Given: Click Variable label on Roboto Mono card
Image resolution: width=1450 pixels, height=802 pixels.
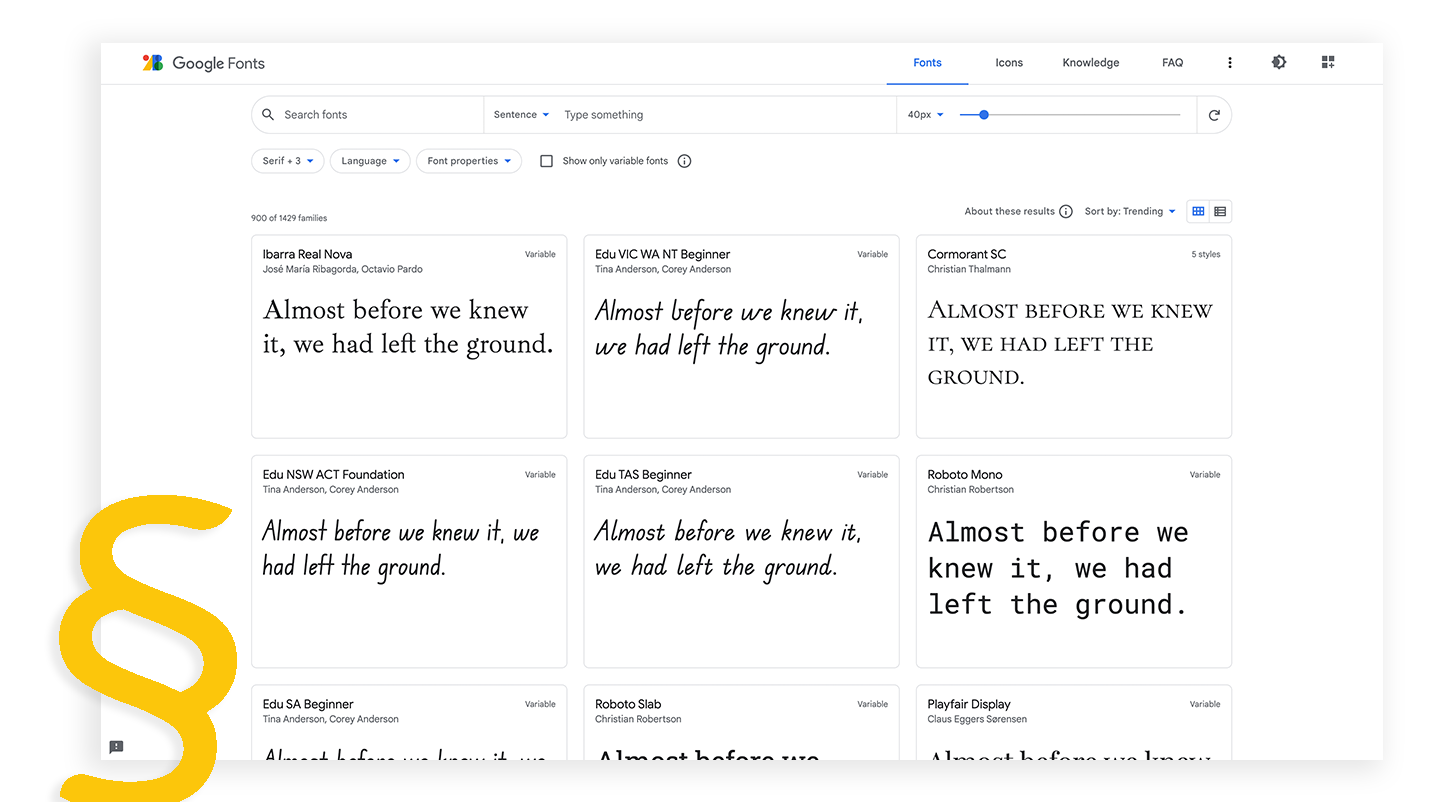Looking at the screenshot, I should (x=1205, y=475).
